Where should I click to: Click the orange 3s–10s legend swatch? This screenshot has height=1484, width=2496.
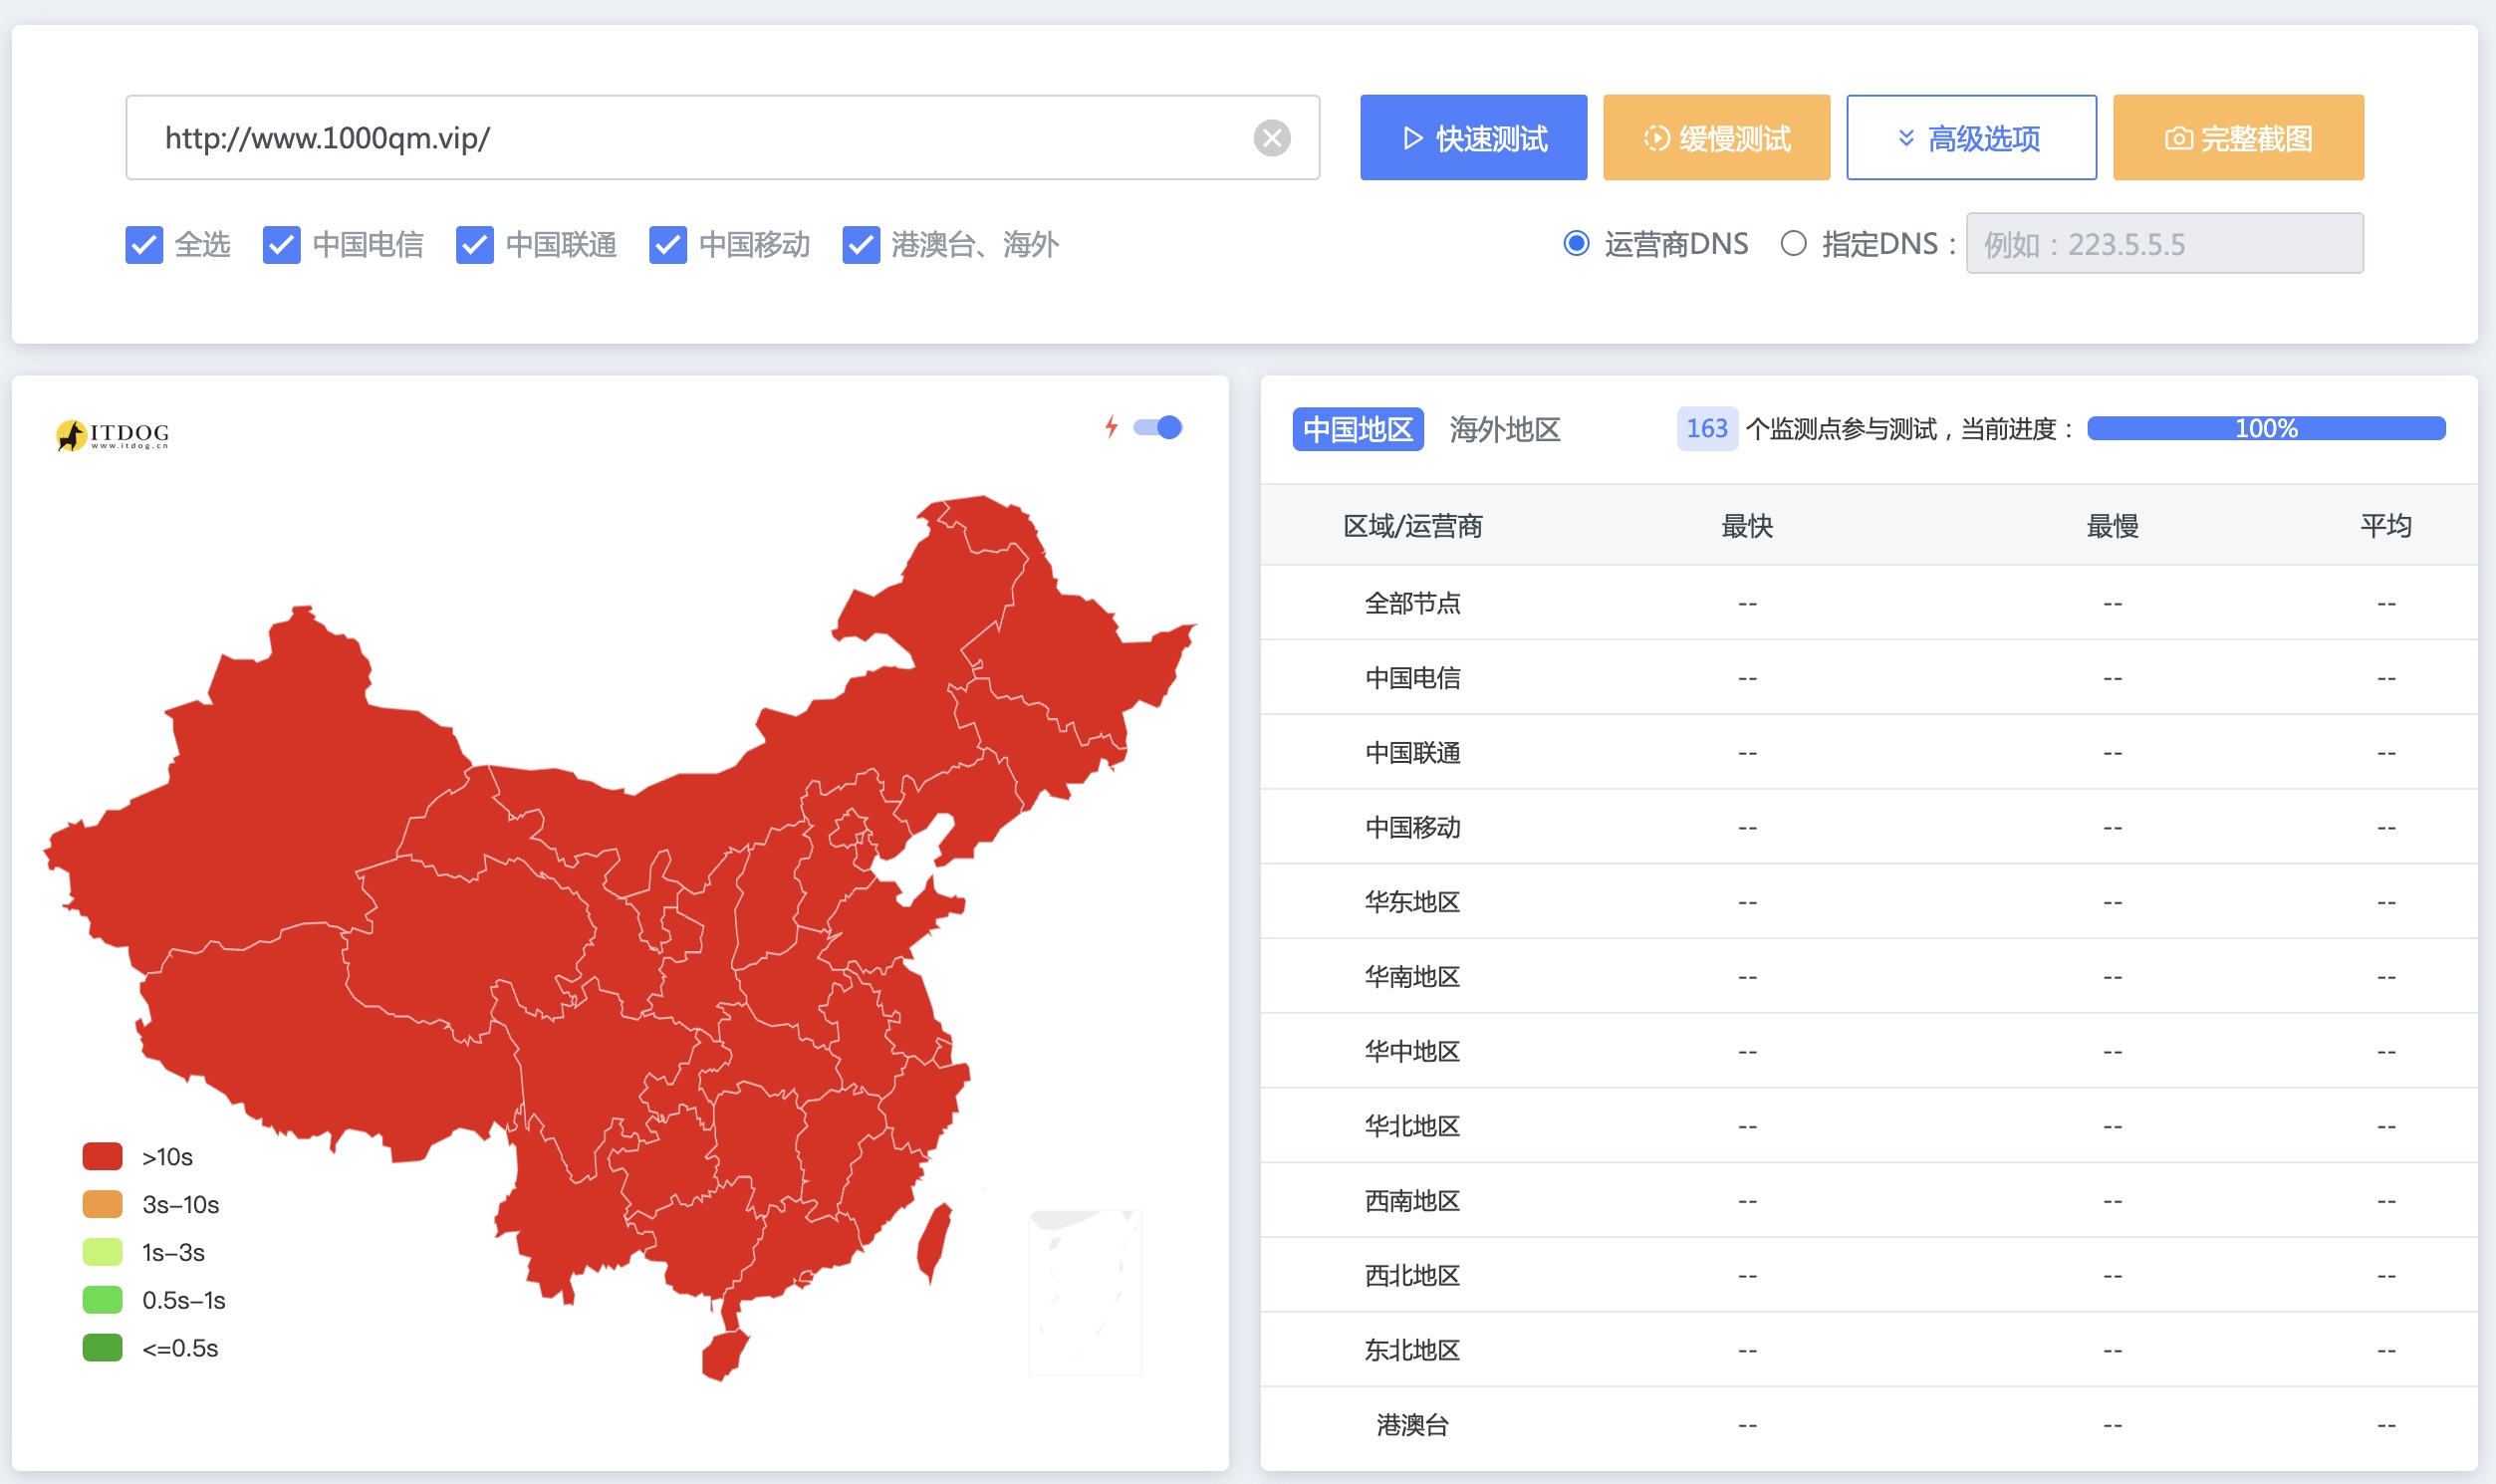pos(102,1204)
